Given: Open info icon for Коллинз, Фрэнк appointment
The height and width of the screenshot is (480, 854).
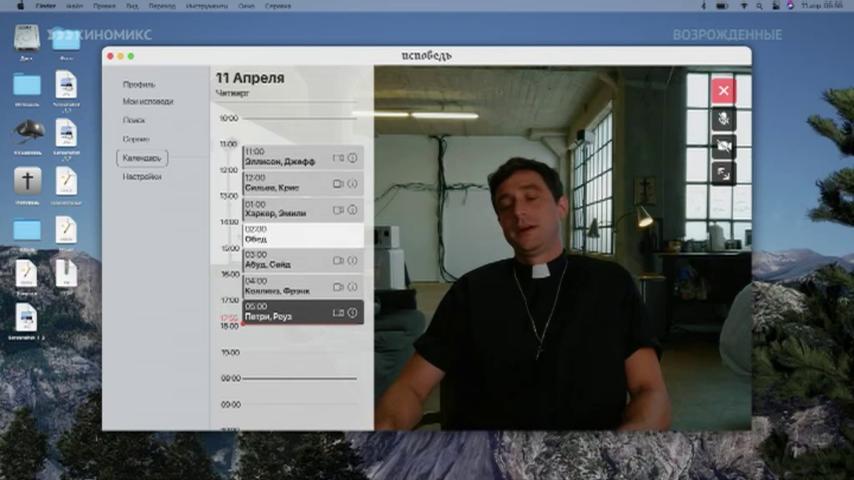Looking at the screenshot, I should point(352,287).
